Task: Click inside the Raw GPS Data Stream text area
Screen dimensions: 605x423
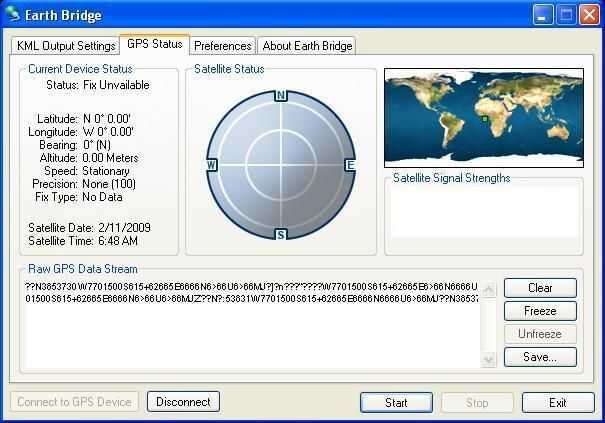Action: [252, 324]
